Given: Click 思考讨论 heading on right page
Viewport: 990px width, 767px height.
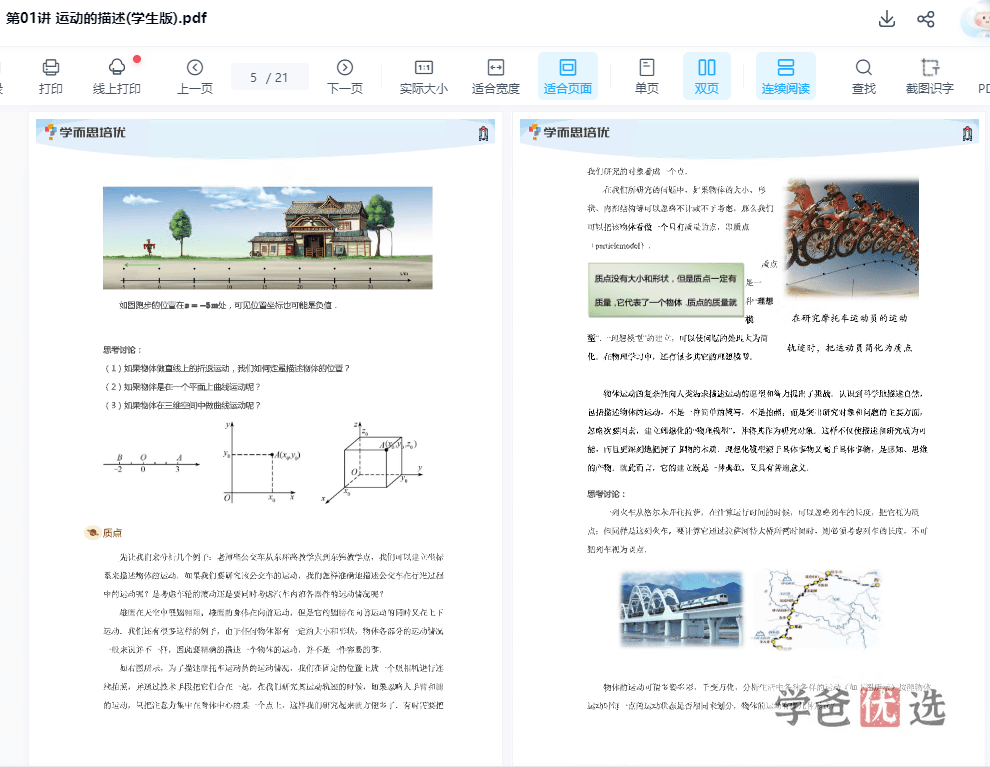Looking at the screenshot, I should 607,494.
